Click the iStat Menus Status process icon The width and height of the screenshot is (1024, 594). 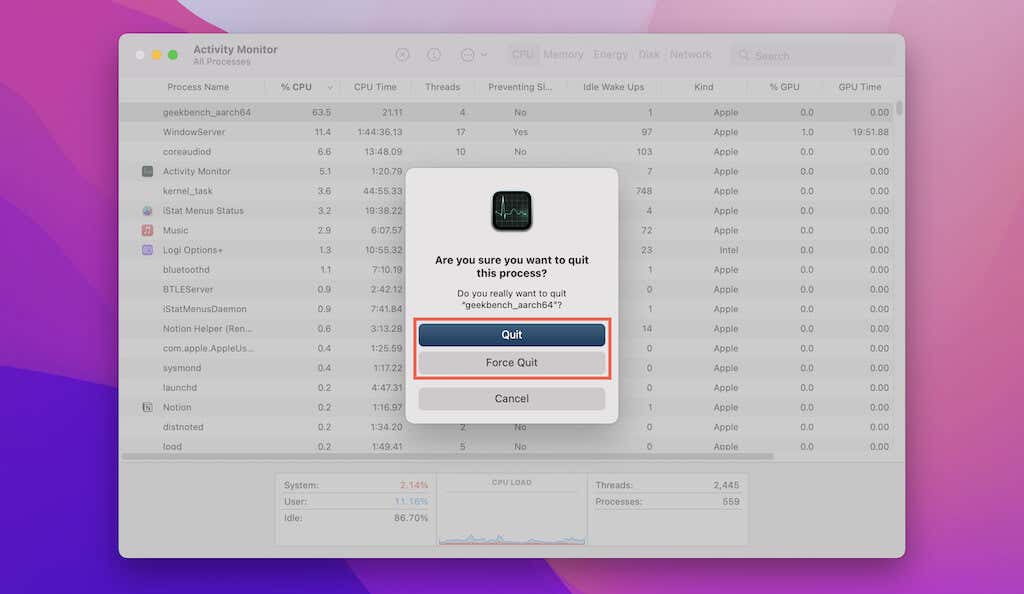pos(145,210)
